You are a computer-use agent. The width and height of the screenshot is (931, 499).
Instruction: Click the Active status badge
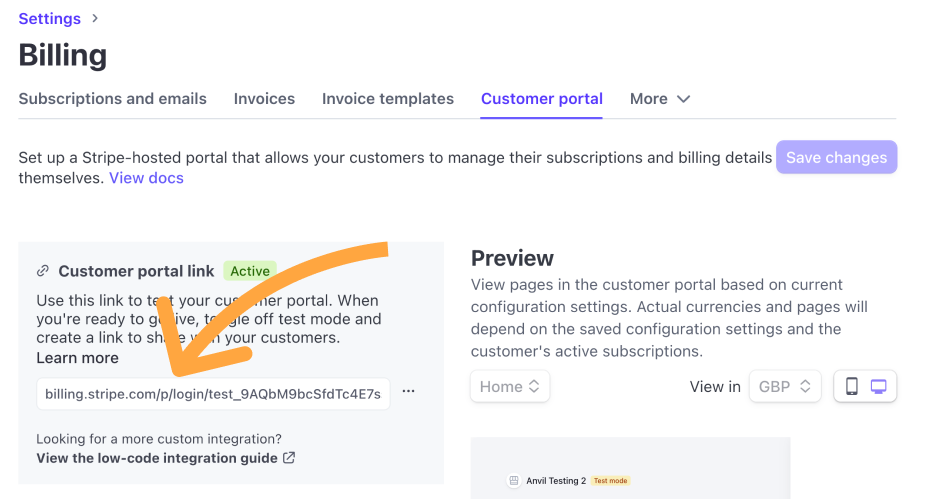click(x=250, y=271)
